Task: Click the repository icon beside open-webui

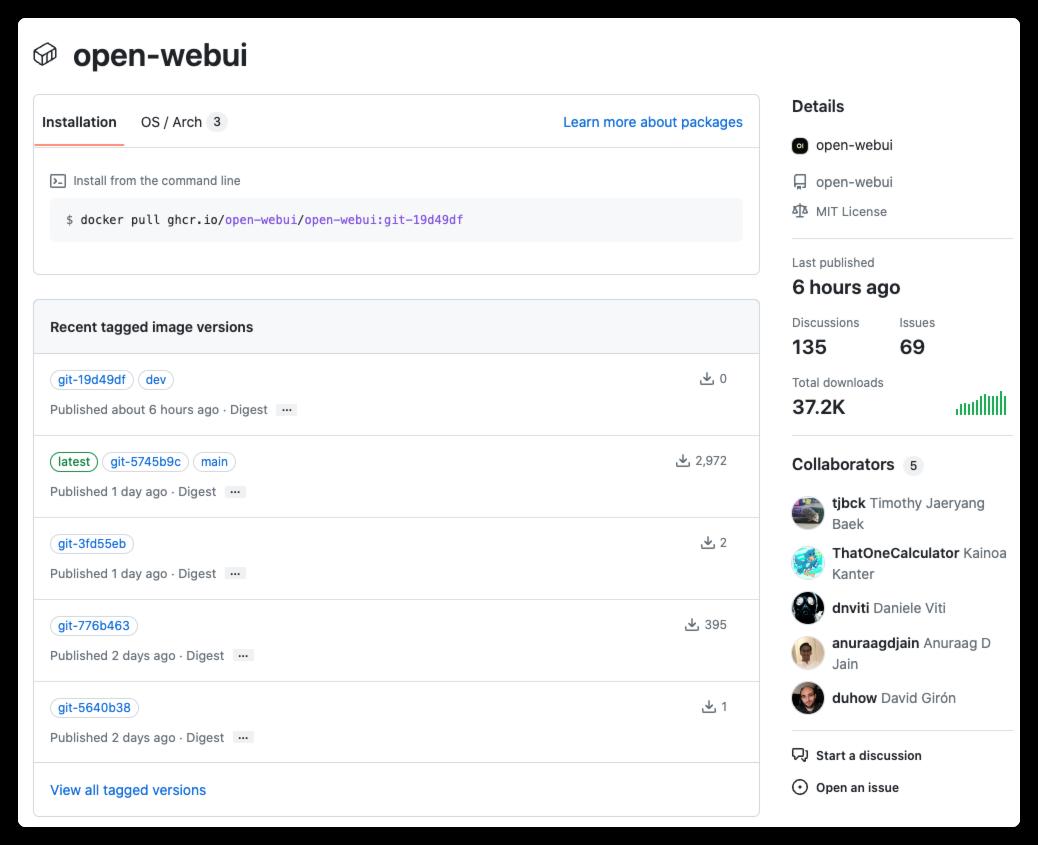Action: point(800,182)
